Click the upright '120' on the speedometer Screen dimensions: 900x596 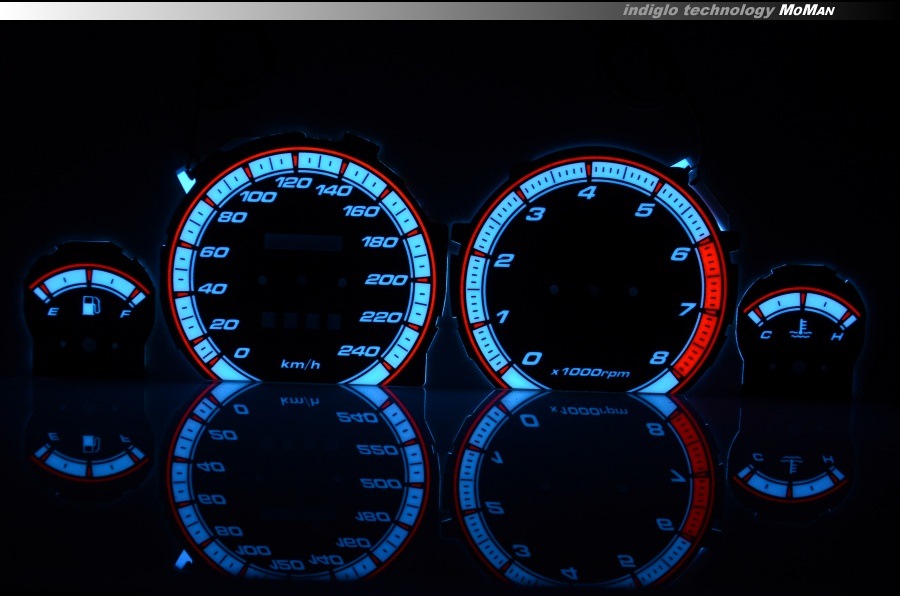pyautogui.click(x=293, y=183)
